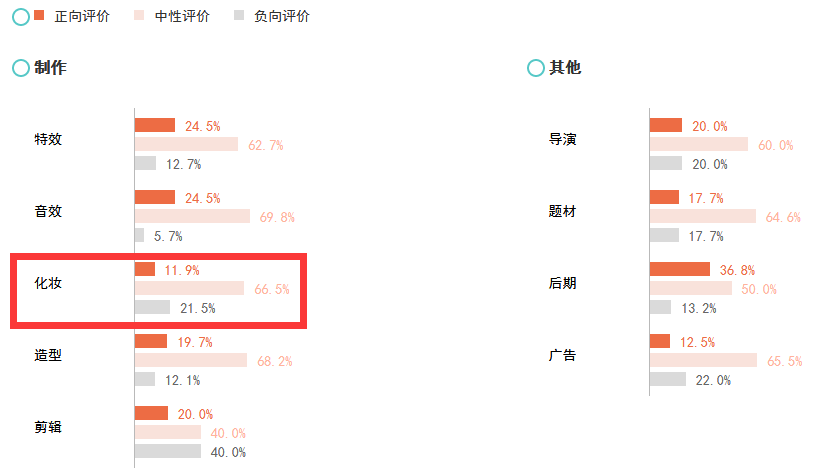Click the 其他 section heading

click(x=565, y=68)
